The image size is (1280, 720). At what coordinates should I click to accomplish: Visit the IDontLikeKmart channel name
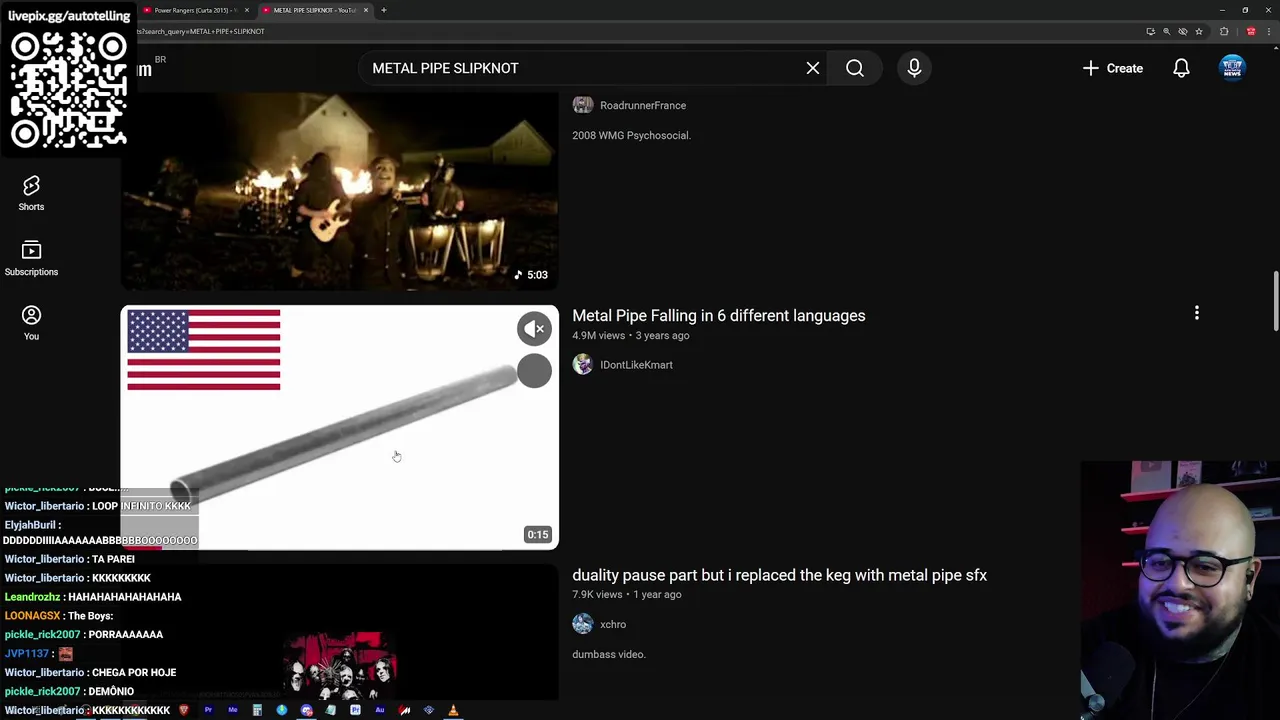click(x=636, y=365)
